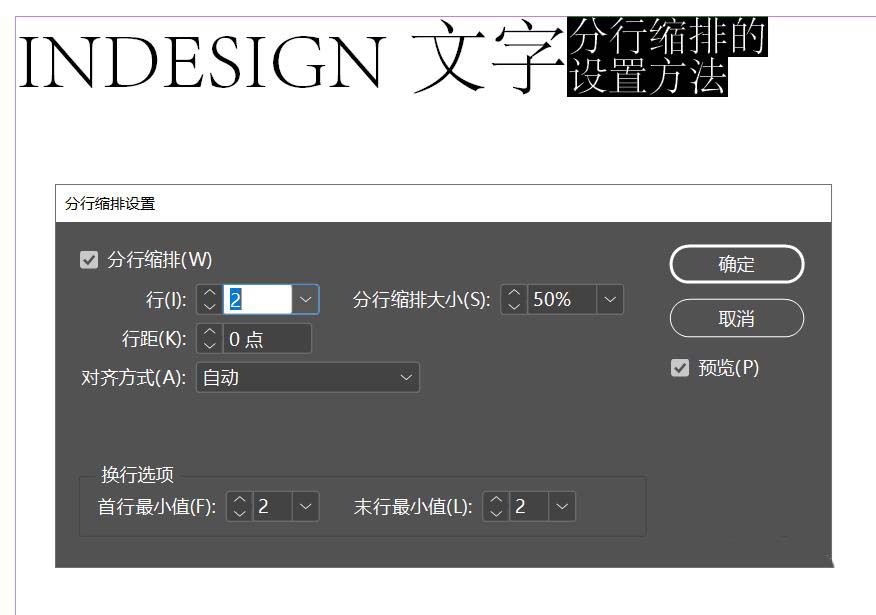Click the highlighted 设置方法 text in document
This screenshot has width=876, height=615.
click(648, 77)
